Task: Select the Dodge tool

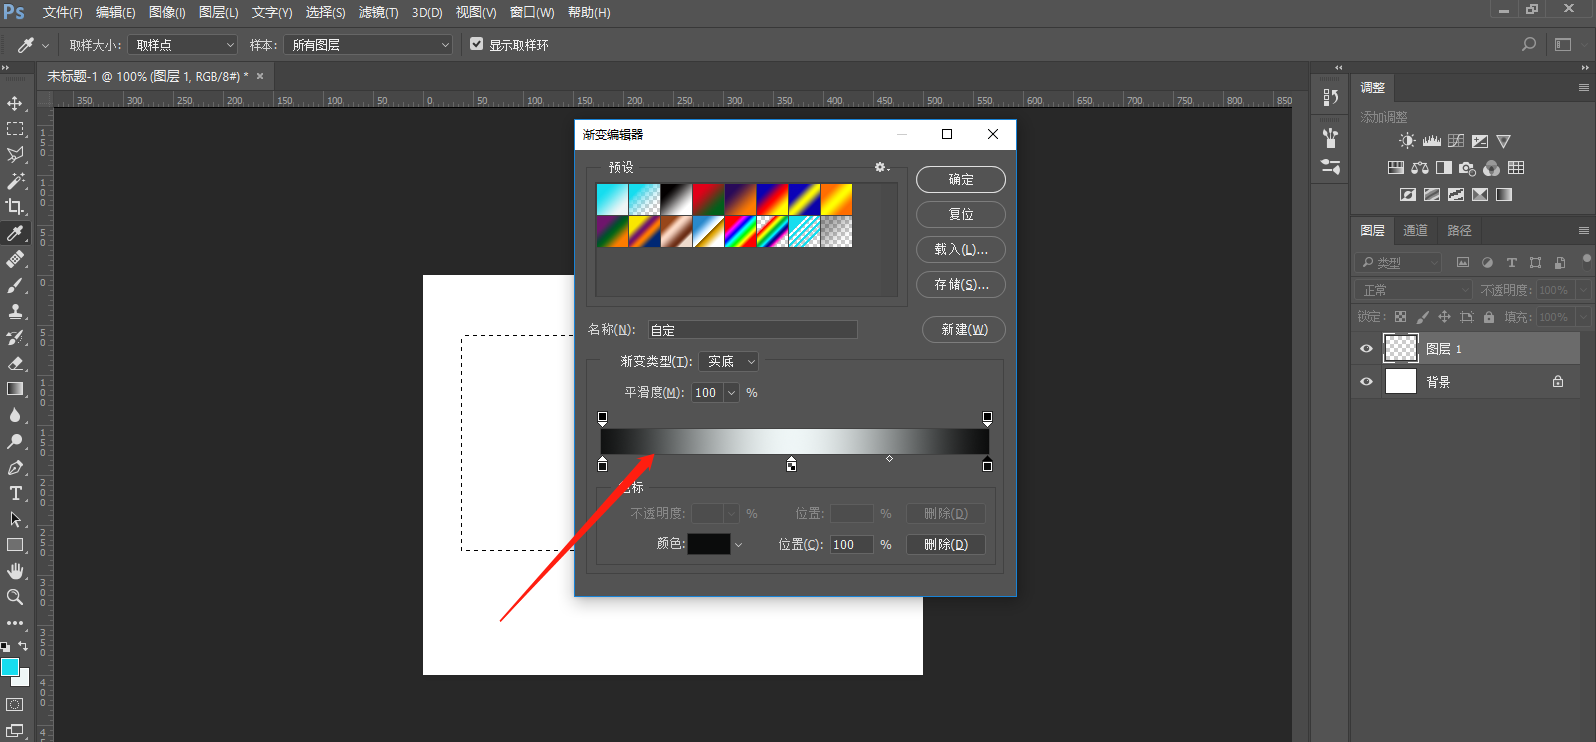Action: pos(15,441)
